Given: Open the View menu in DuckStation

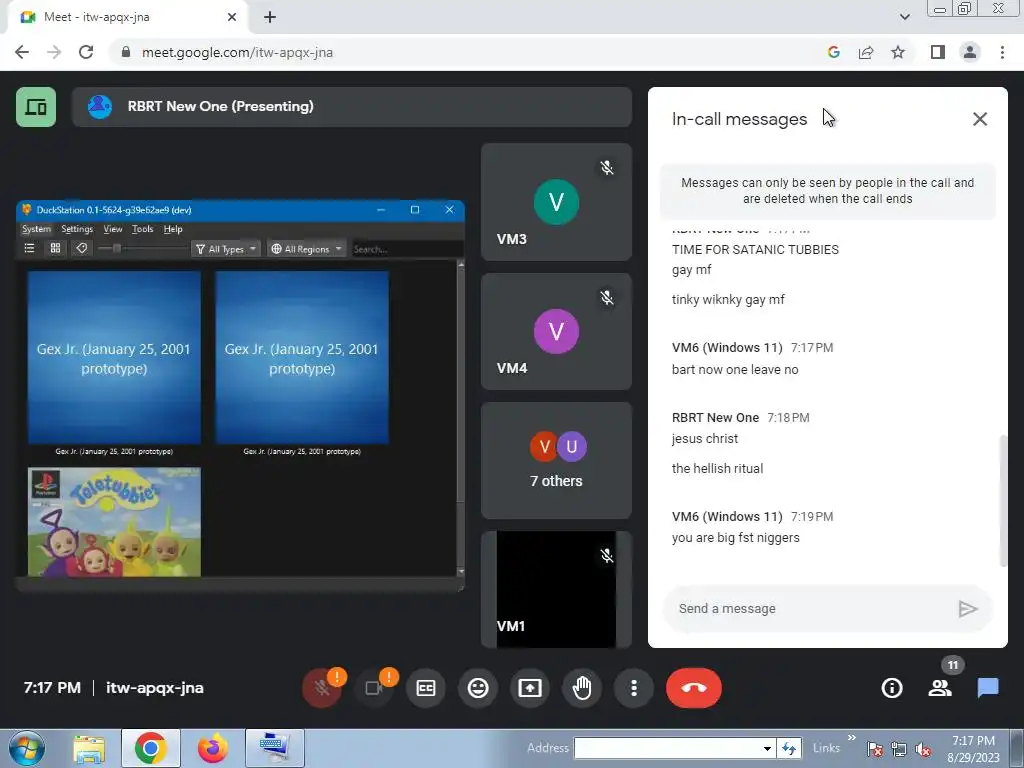Looking at the screenshot, I should (x=113, y=229).
